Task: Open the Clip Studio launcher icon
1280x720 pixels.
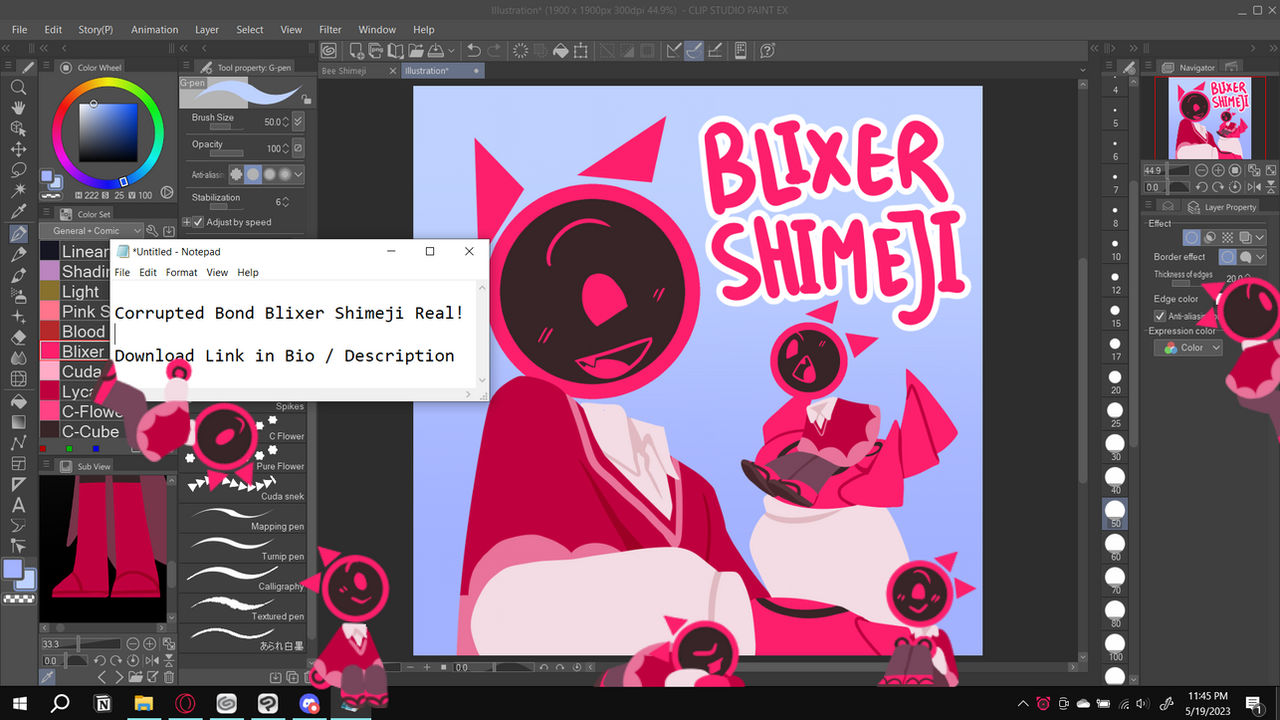Action: (x=330, y=50)
